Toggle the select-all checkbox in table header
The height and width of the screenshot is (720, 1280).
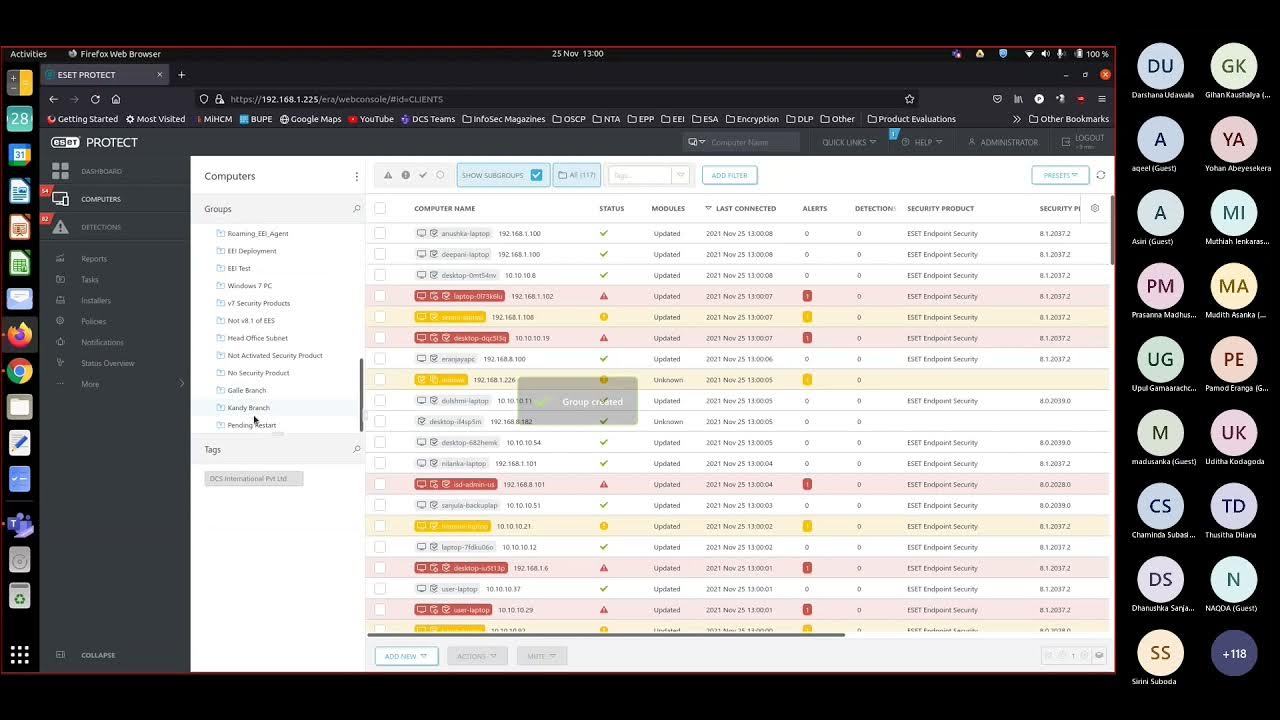[x=380, y=208]
